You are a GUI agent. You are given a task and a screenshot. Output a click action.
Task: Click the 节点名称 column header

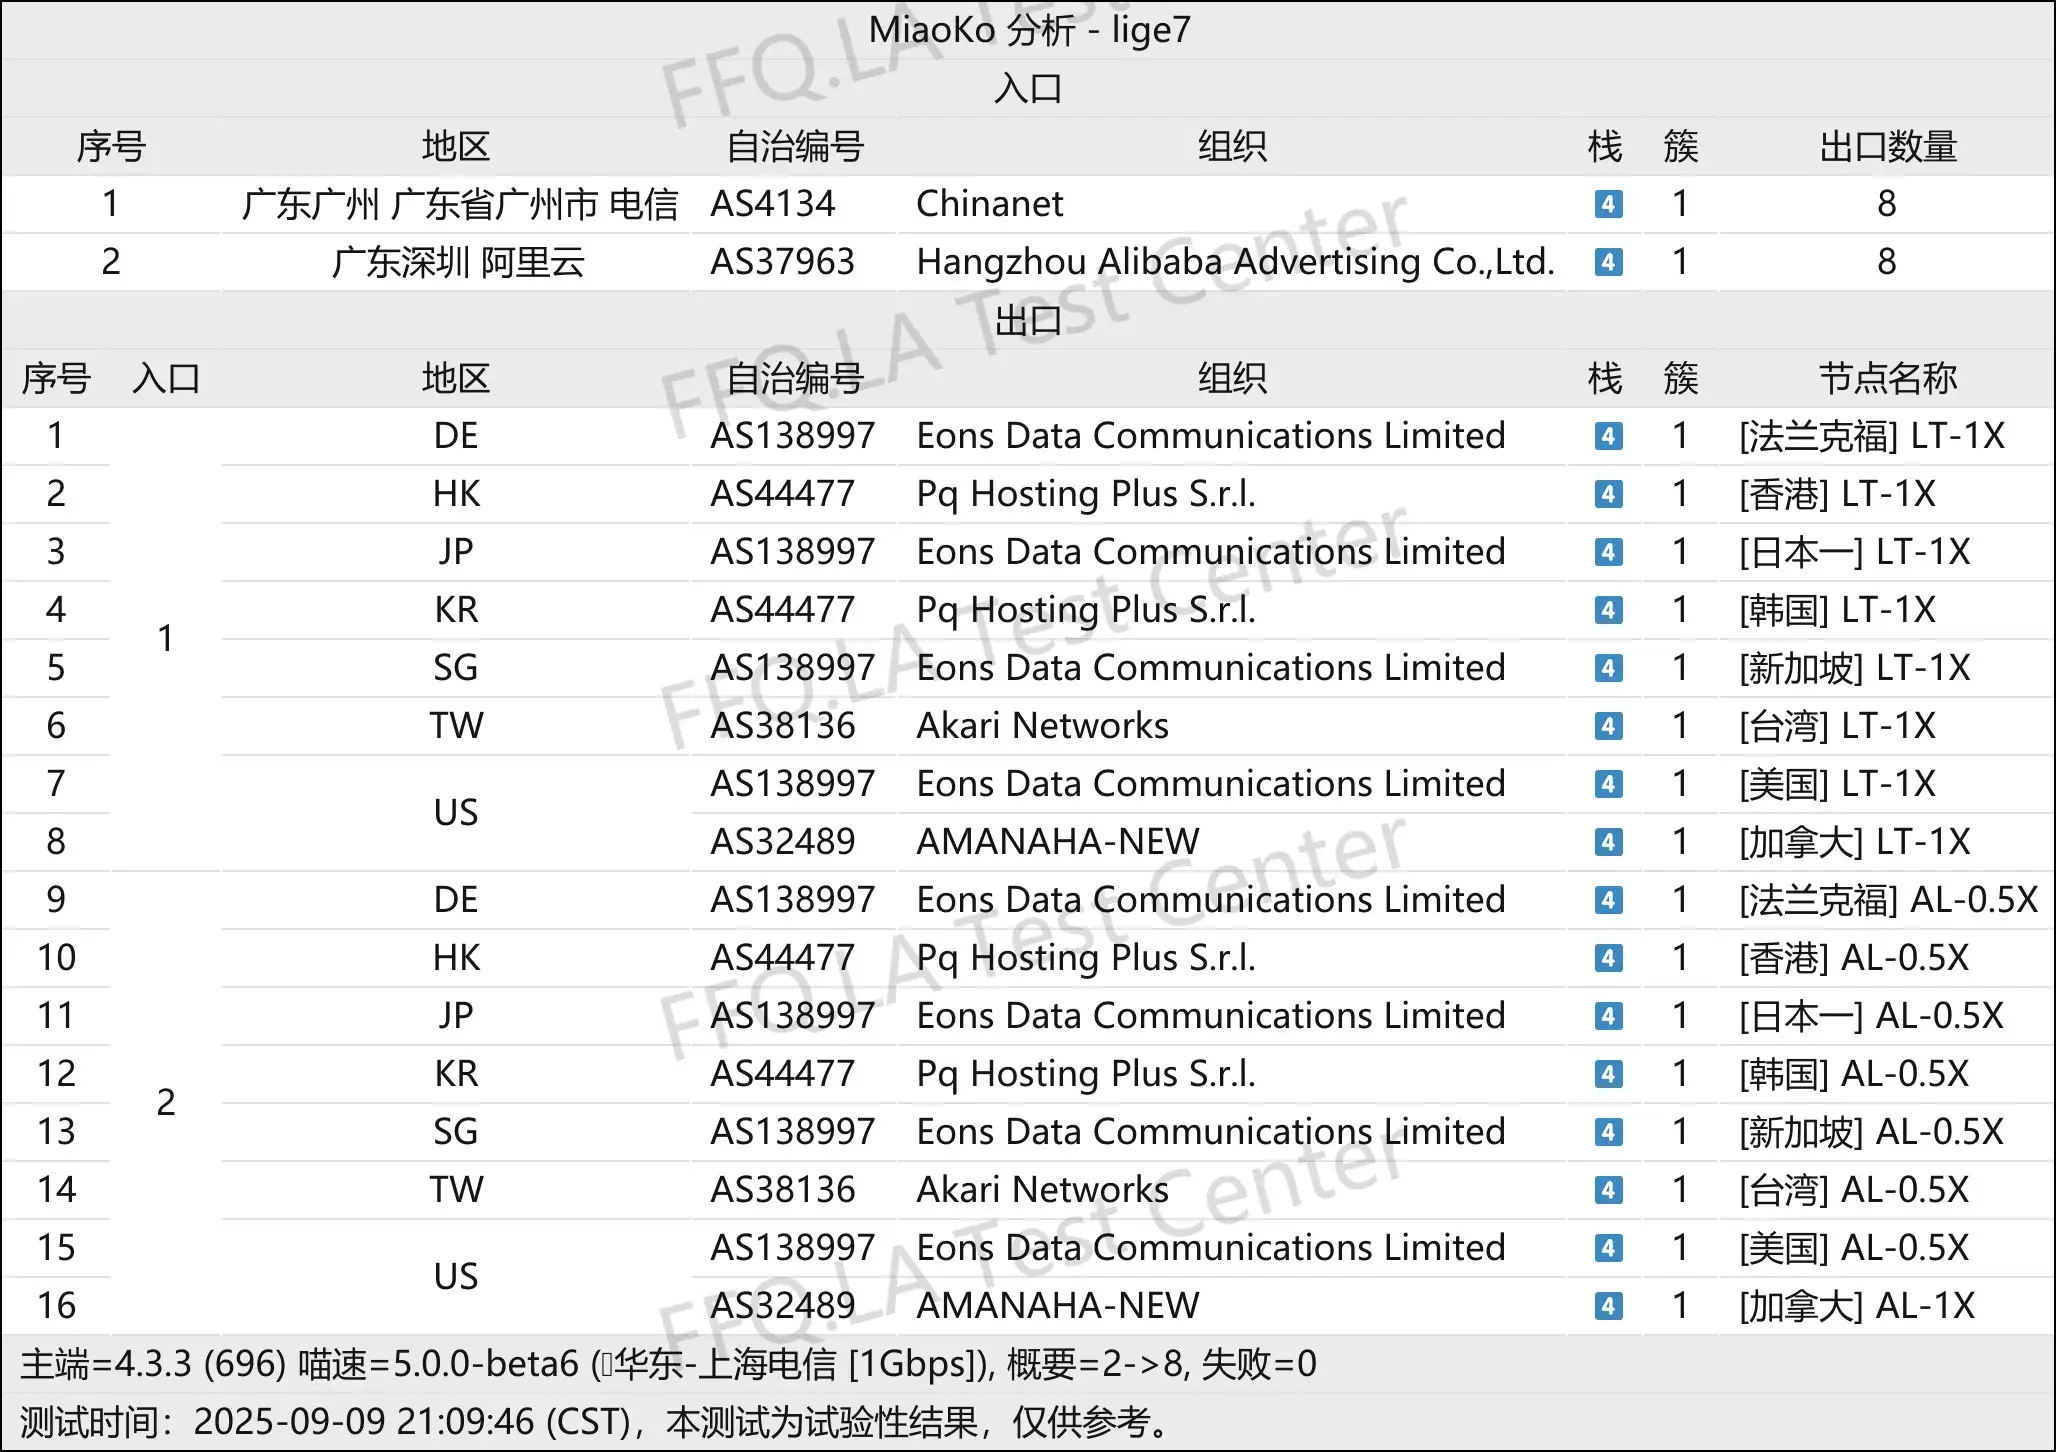pos(1887,379)
